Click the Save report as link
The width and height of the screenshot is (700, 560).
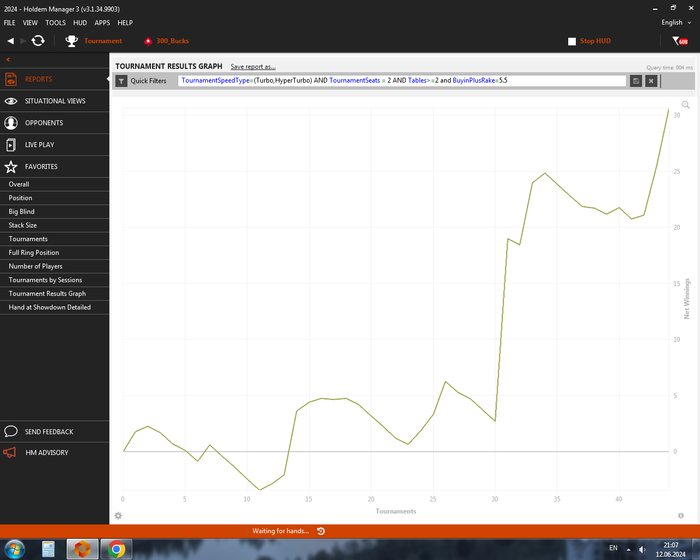(253, 67)
